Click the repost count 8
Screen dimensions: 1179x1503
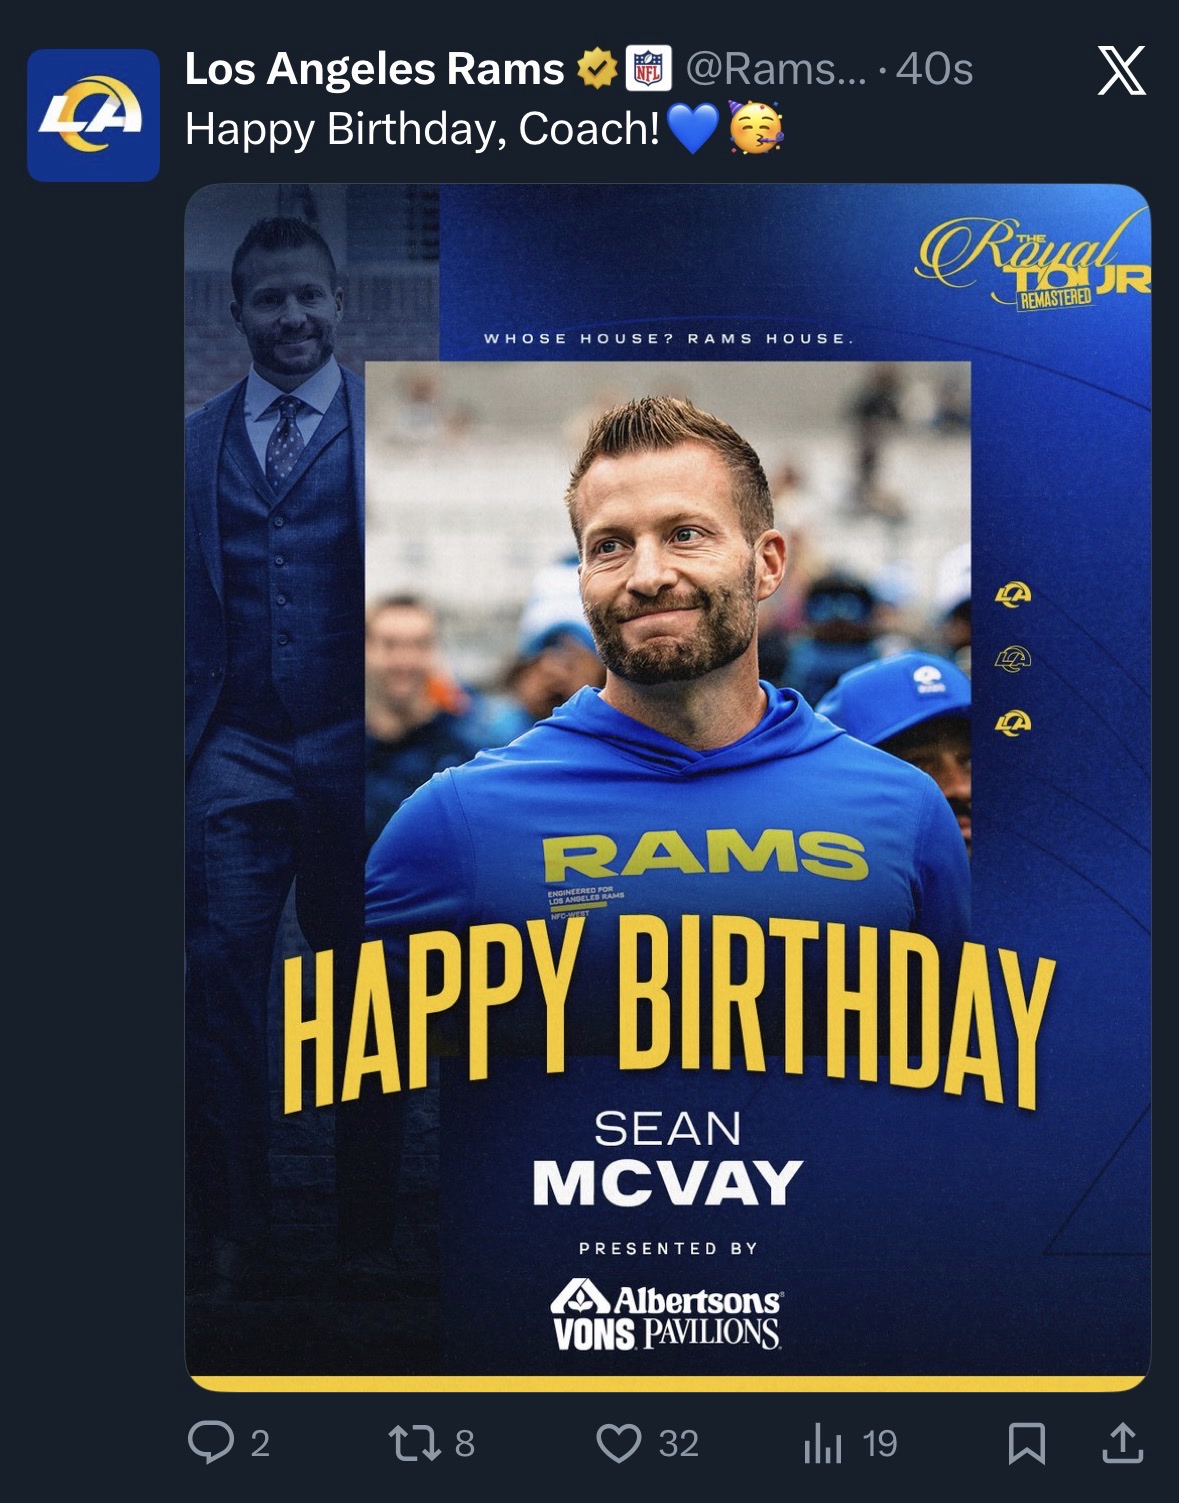pyautogui.click(x=464, y=1444)
